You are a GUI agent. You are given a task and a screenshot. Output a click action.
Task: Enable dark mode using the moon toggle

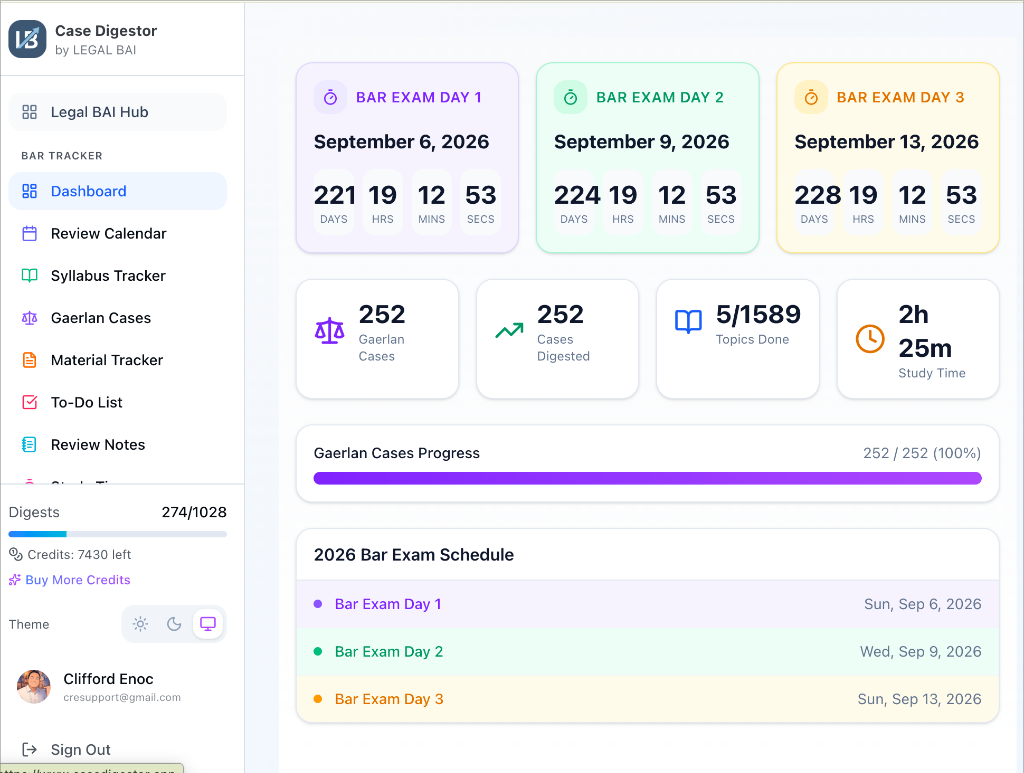174,623
